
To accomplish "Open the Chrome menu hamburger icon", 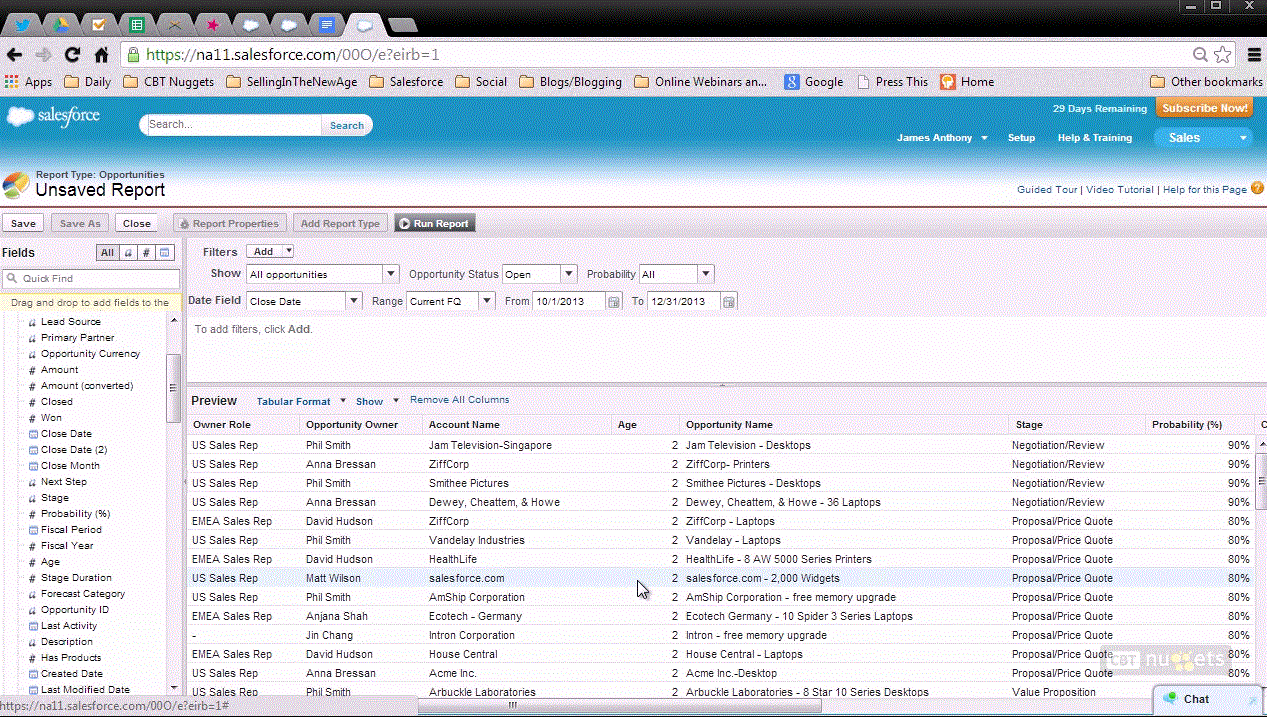I will 1254,55.
